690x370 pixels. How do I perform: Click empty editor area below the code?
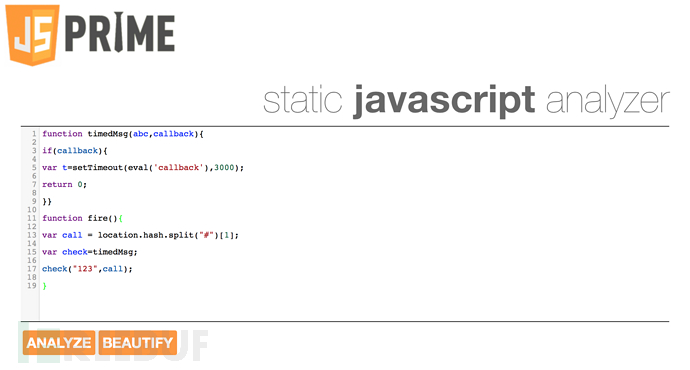[x=352, y=306]
